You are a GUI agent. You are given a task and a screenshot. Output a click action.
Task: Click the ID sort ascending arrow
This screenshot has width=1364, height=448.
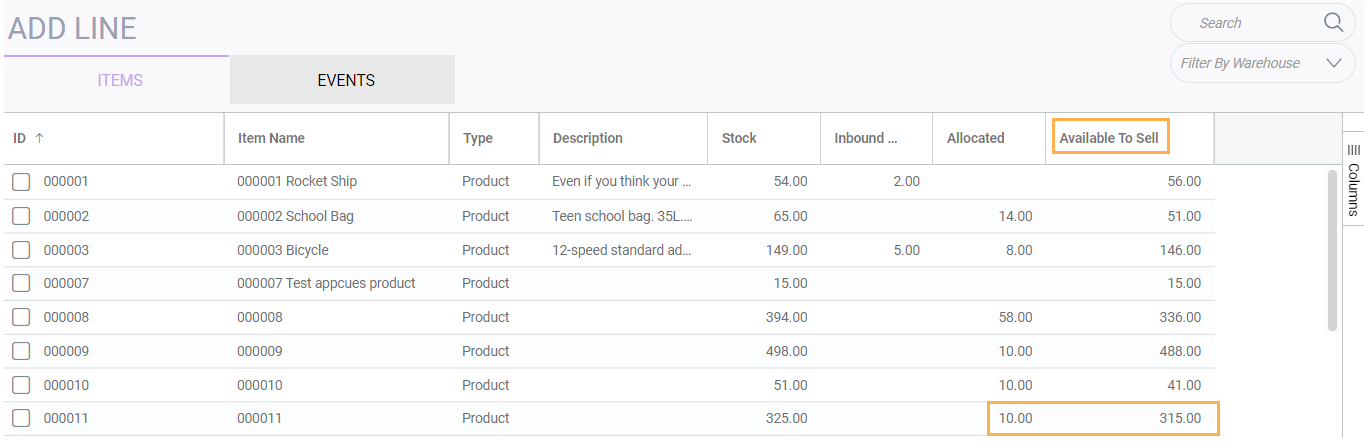(39, 139)
